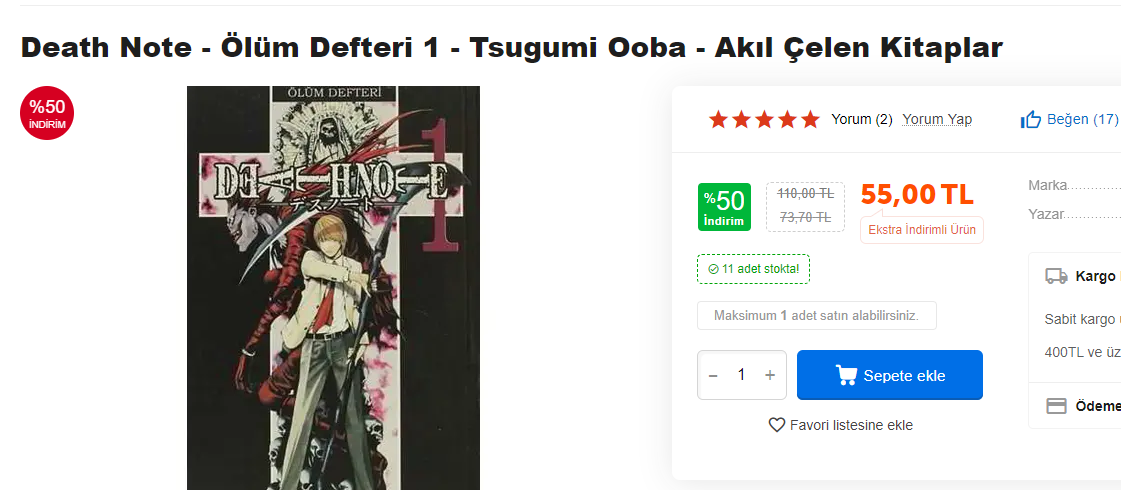Open the Yorum (2) reviews link

point(861,120)
